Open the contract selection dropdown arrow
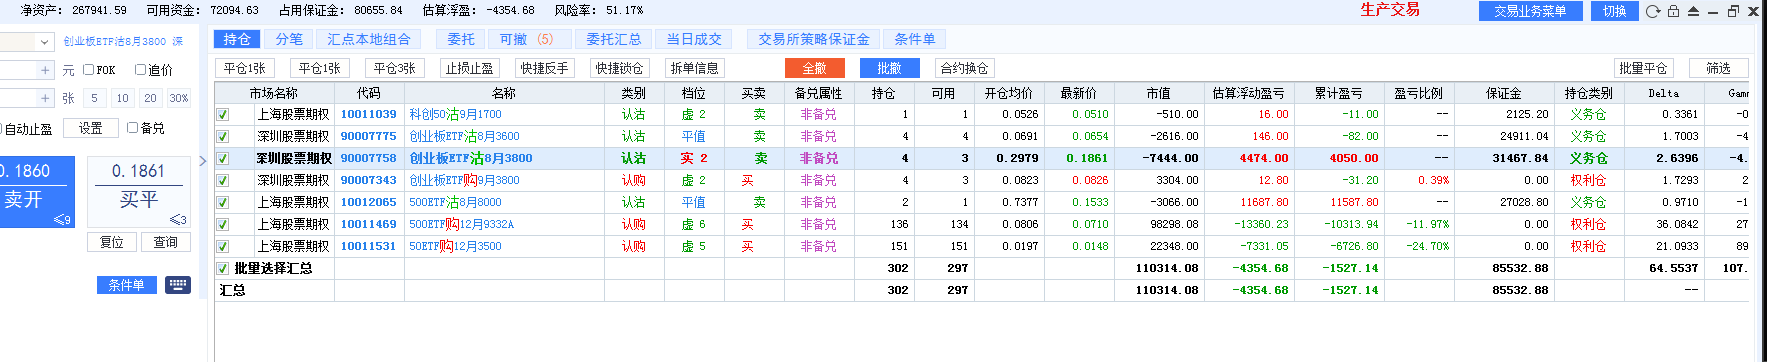Image resolution: width=1767 pixels, height=362 pixels. [x=45, y=42]
